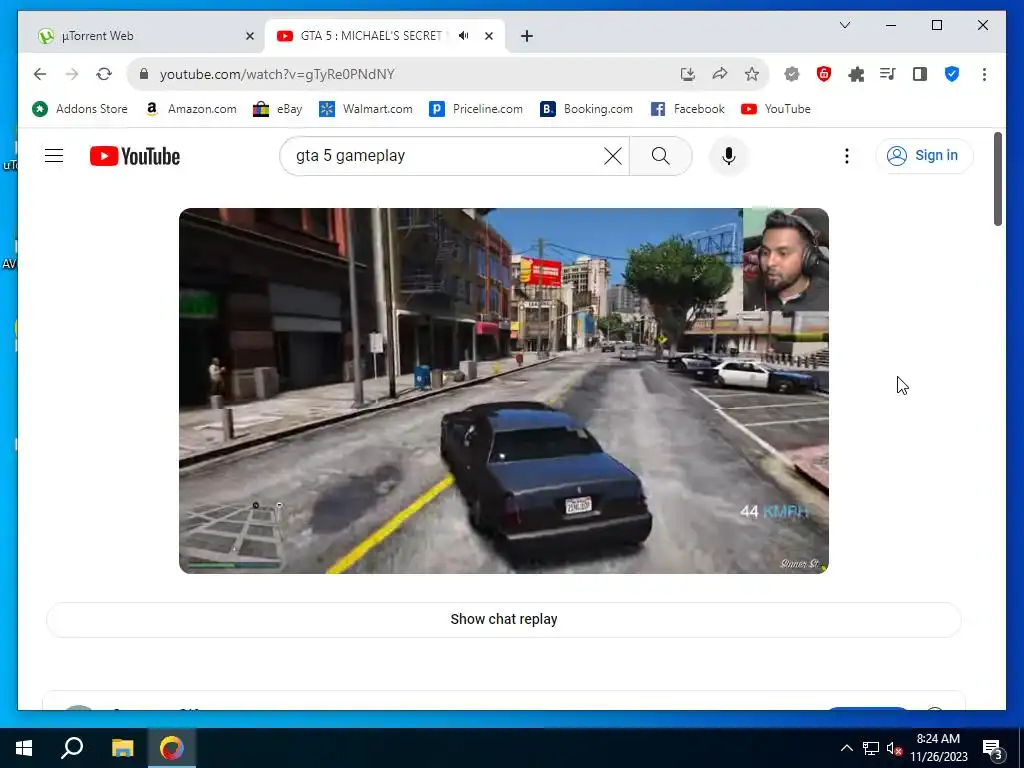Image resolution: width=1024 pixels, height=768 pixels.
Task: Open the Windows Start menu
Action: 24,748
